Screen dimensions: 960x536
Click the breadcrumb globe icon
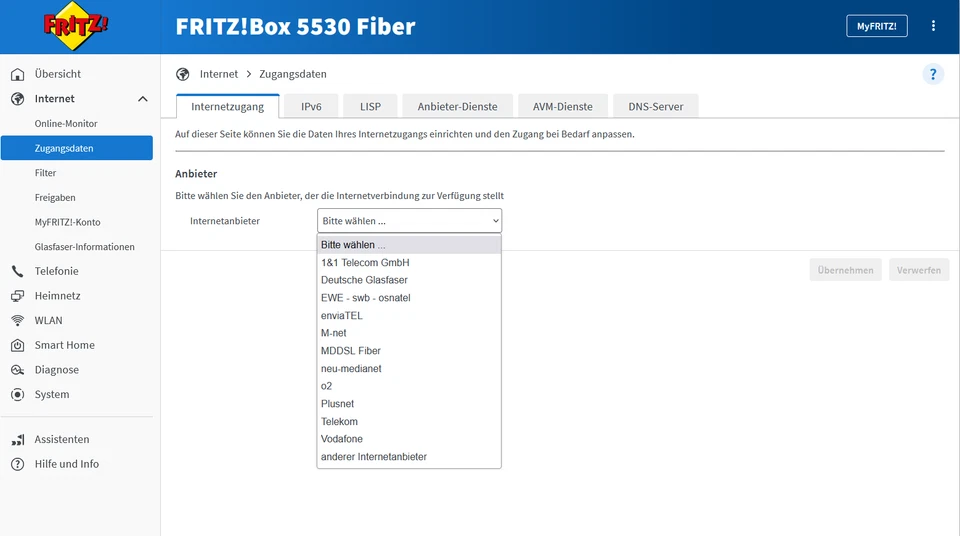click(182, 74)
